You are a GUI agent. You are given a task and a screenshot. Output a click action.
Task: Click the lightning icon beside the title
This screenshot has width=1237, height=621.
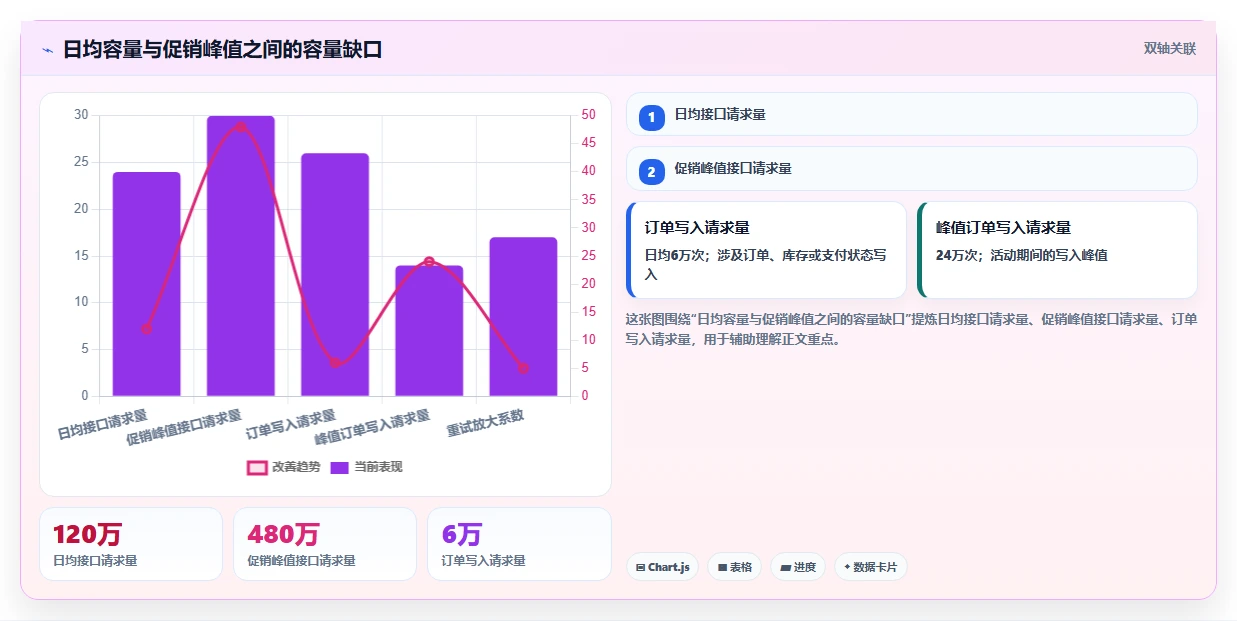pos(48,50)
